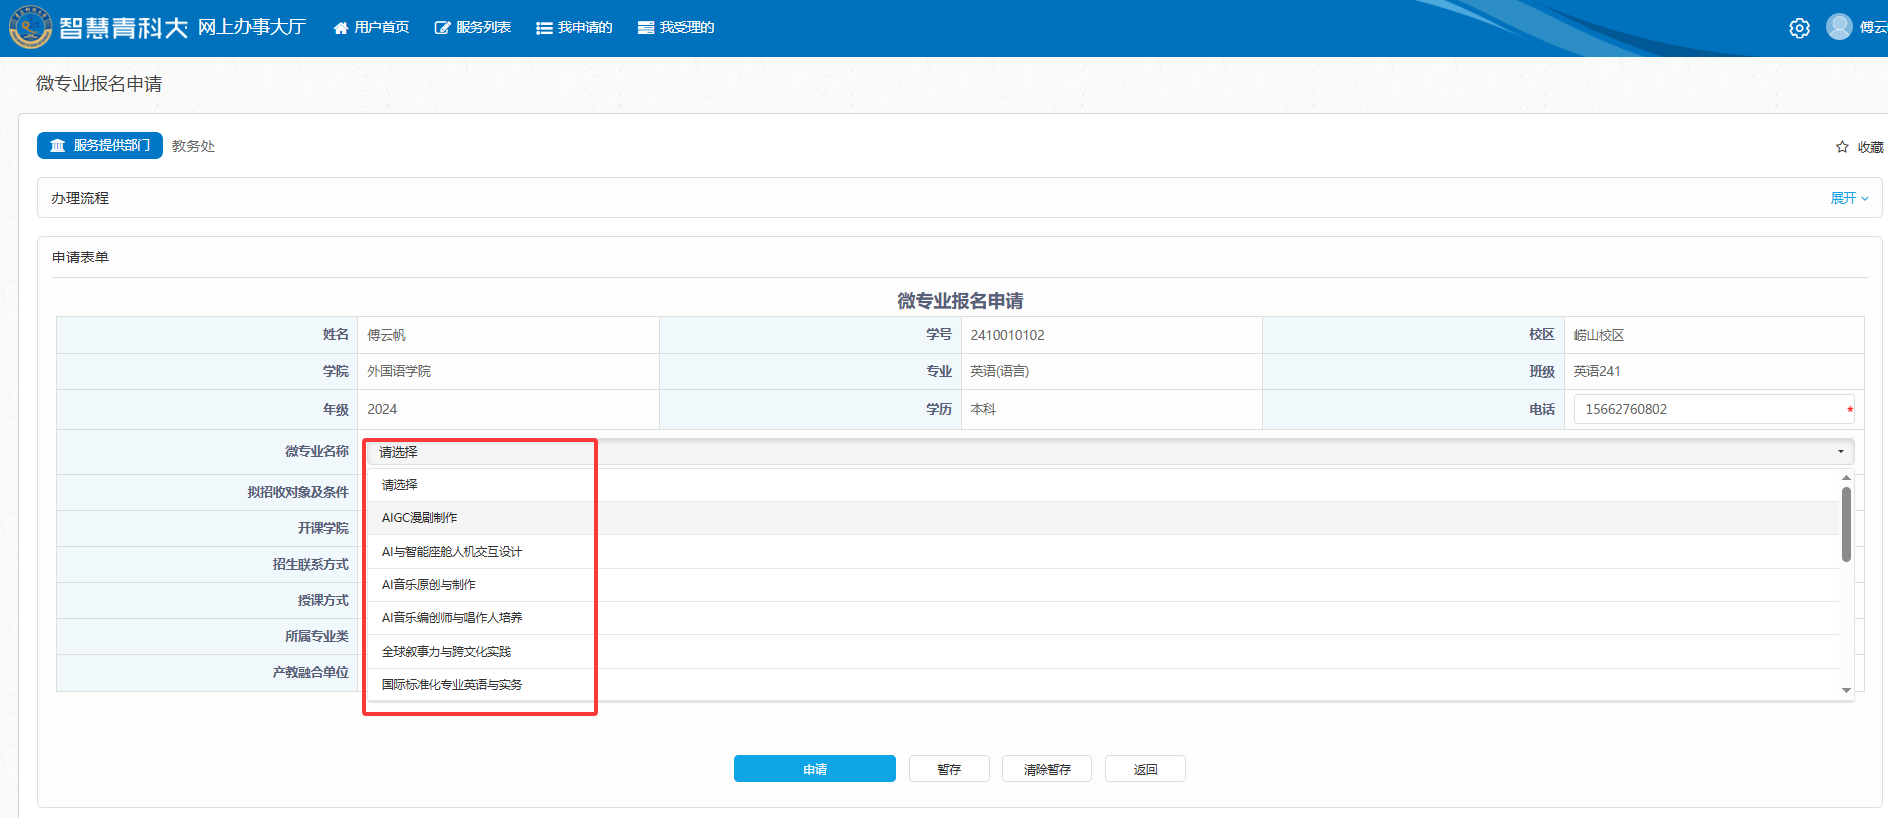
Task: Select AI音乐原创与制作 from list
Action: [429, 585]
